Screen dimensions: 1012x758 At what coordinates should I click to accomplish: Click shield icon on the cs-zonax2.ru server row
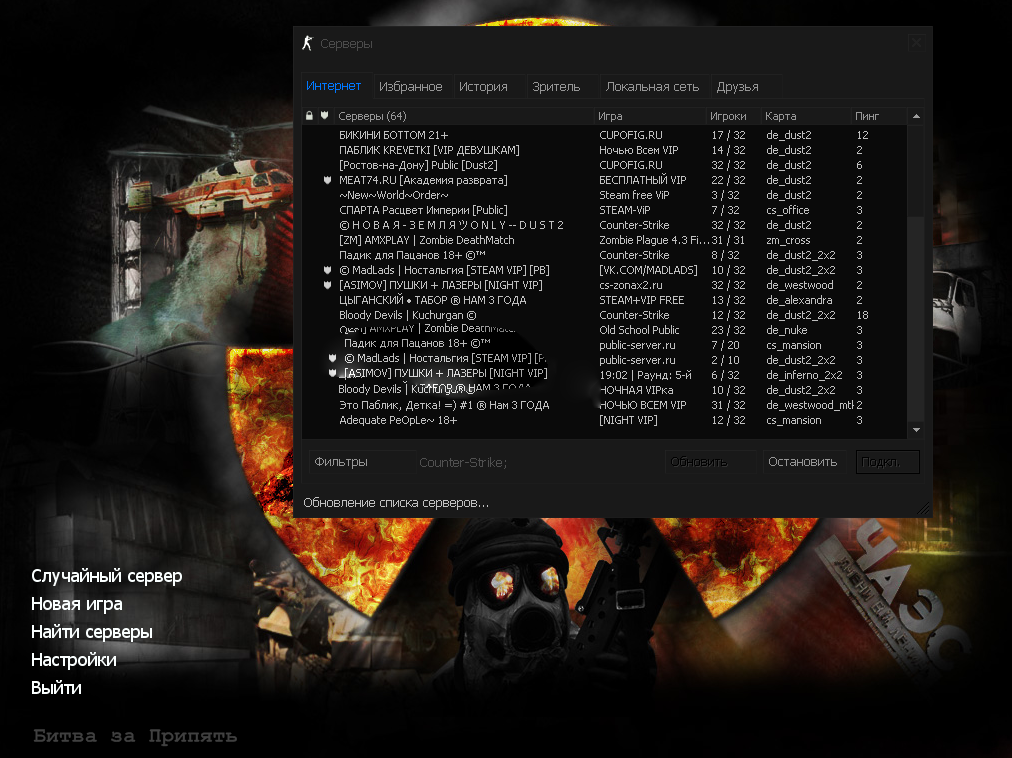(x=327, y=285)
